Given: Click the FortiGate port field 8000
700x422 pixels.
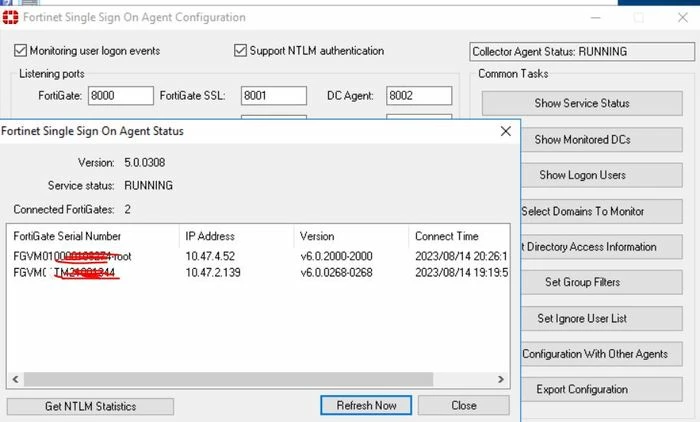Looking at the screenshot, I should (x=121, y=96).
